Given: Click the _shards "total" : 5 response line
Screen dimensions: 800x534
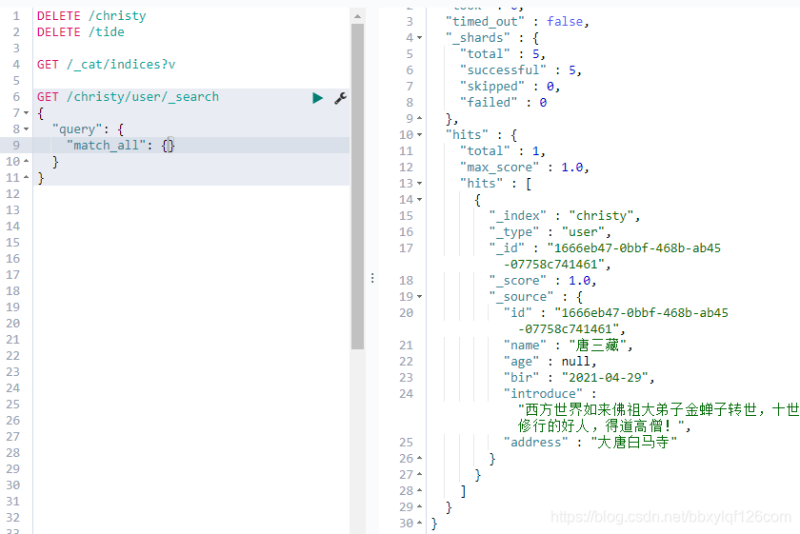Looking at the screenshot, I should 503,54.
